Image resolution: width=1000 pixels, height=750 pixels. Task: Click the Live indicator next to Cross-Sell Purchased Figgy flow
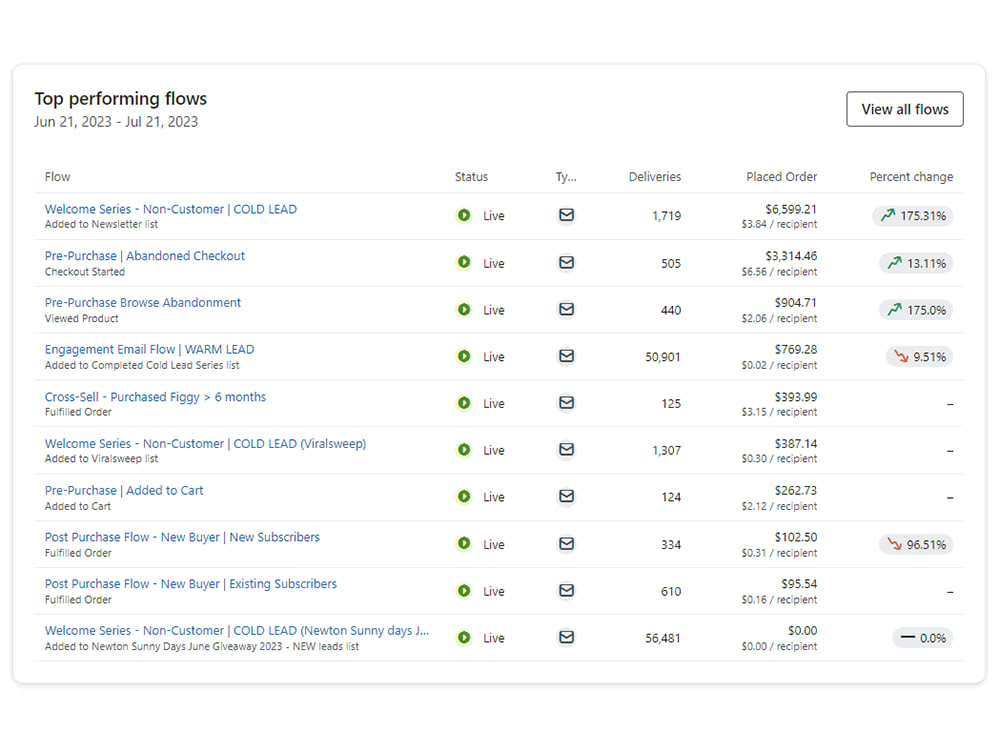[x=463, y=404]
